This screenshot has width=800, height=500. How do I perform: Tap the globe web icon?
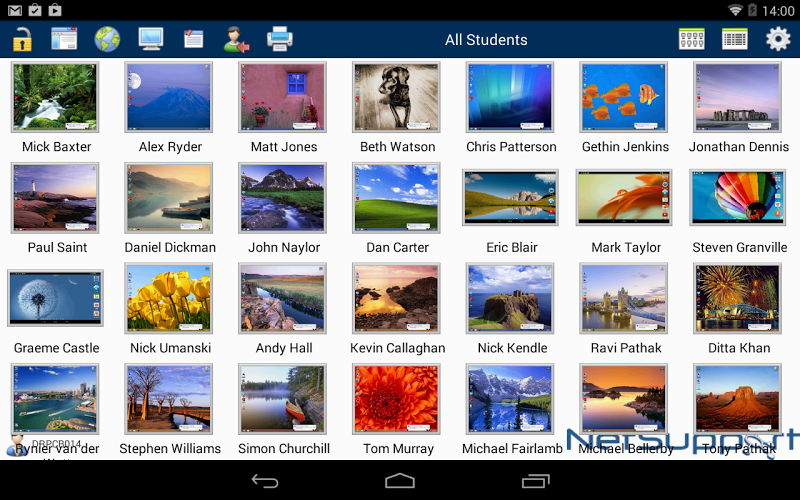point(107,40)
